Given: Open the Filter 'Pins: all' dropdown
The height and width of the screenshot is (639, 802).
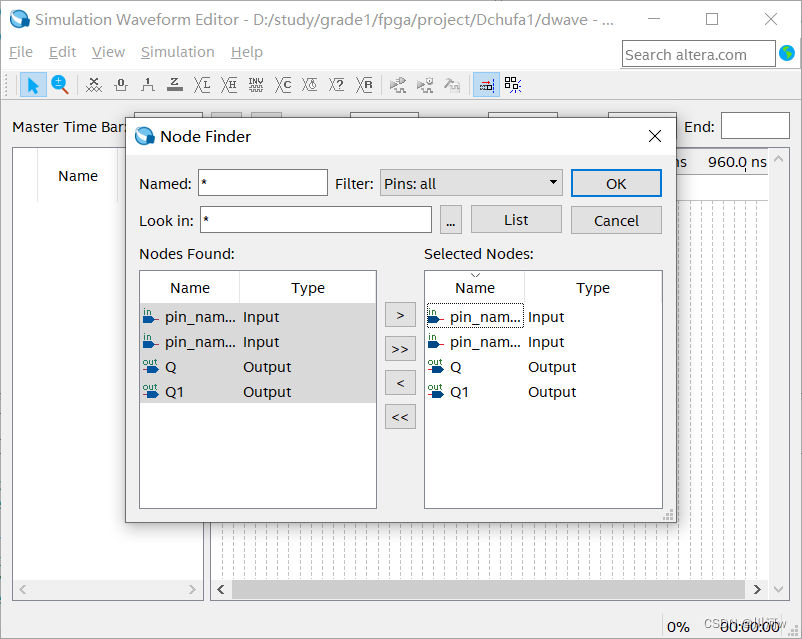Looking at the screenshot, I should click(471, 183).
